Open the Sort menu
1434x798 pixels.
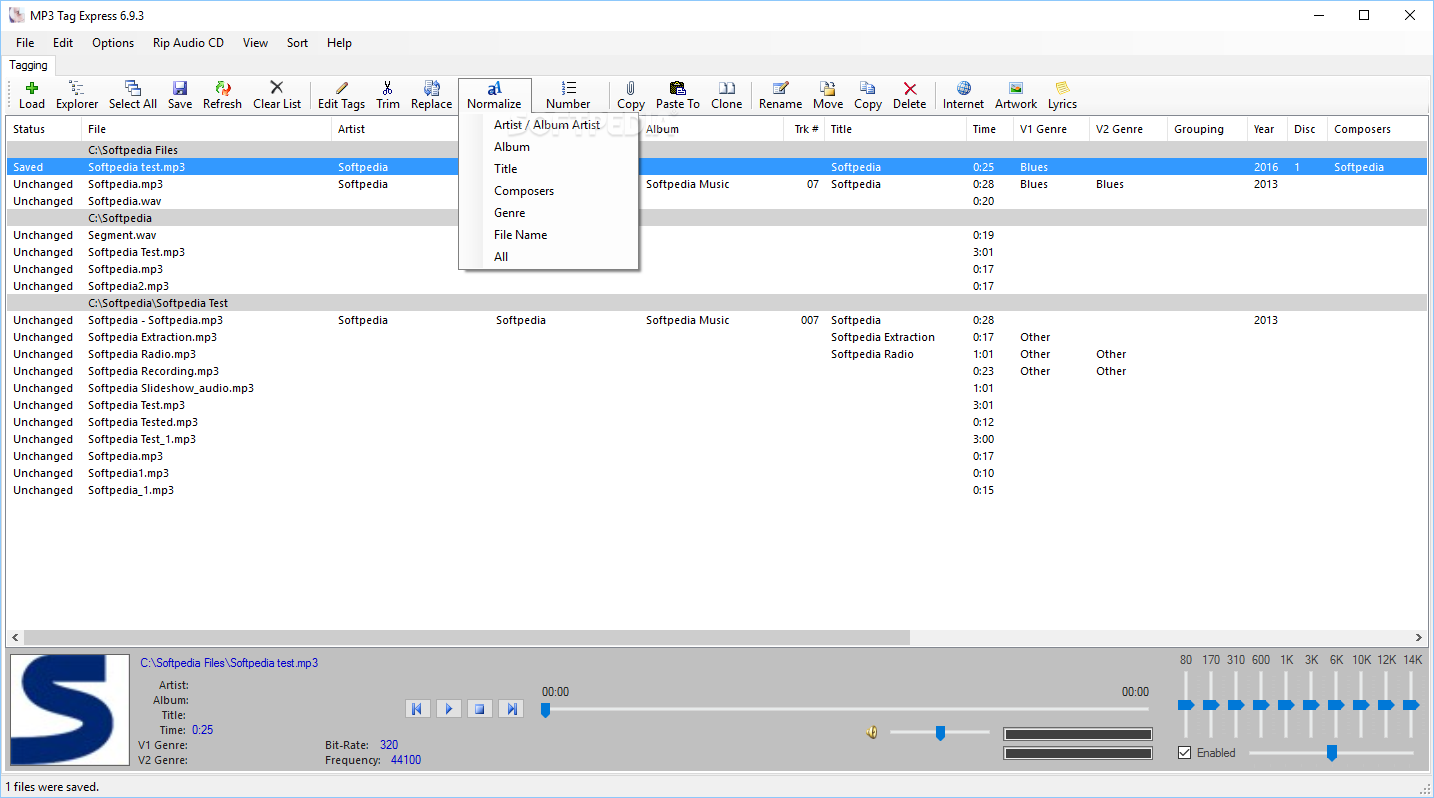(297, 43)
